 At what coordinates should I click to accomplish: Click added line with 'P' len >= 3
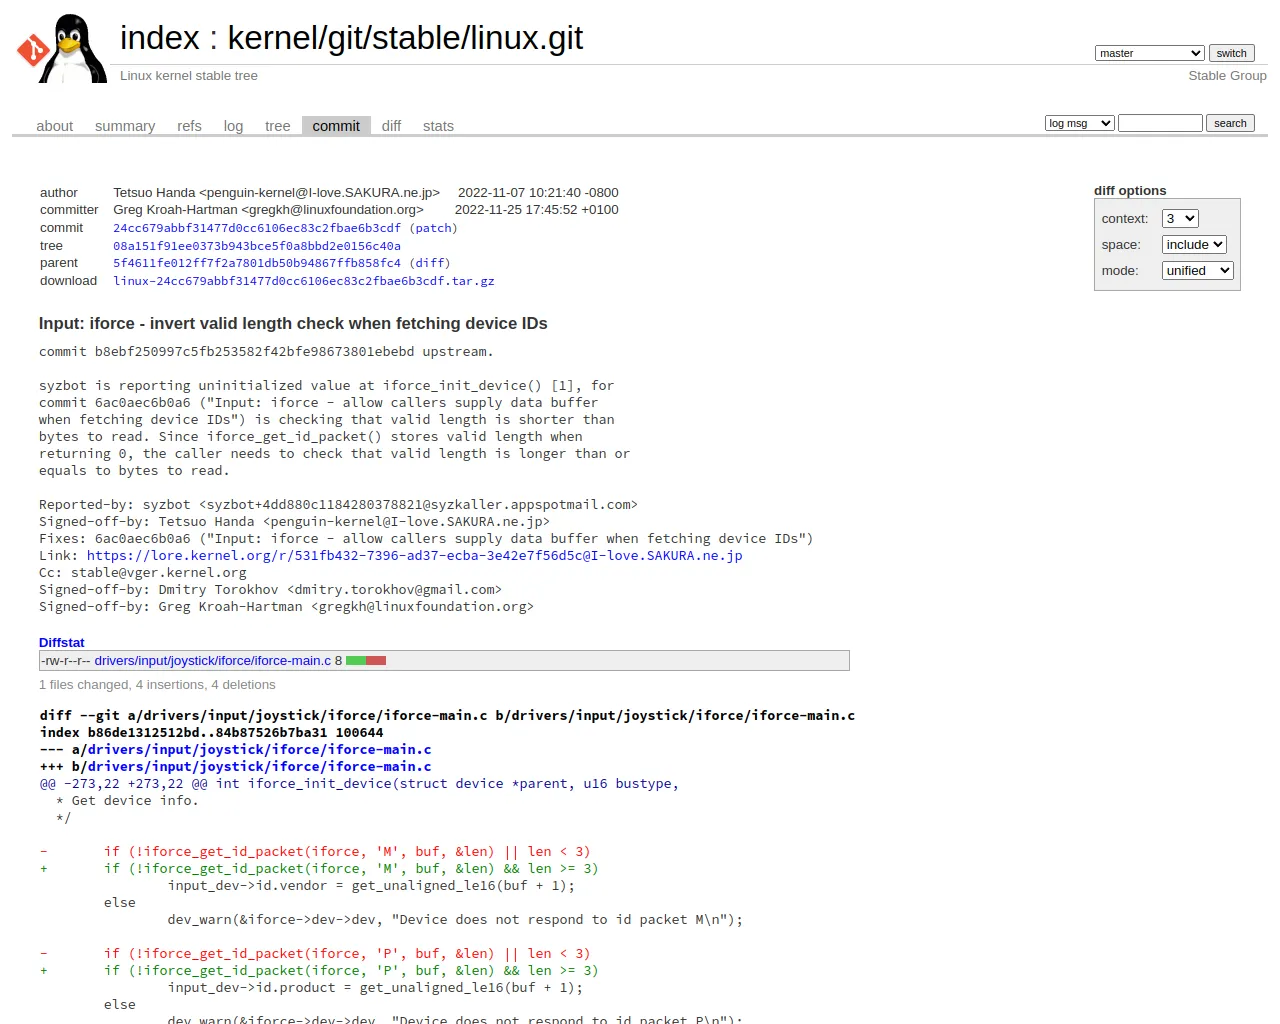[319, 971]
